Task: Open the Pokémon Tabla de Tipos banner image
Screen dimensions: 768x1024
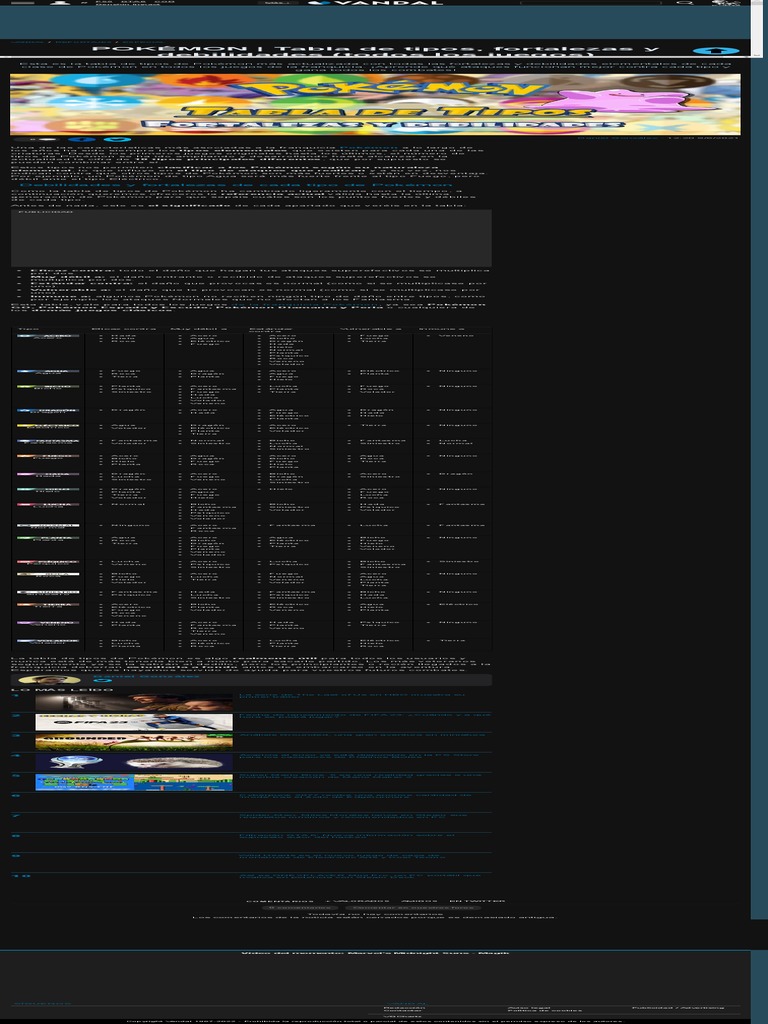Action: (375, 104)
